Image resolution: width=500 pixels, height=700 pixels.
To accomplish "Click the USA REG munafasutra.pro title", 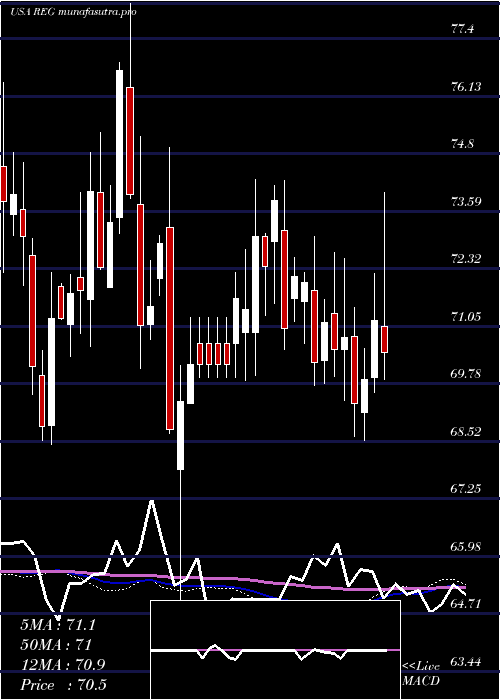I will click(x=73, y=12).
